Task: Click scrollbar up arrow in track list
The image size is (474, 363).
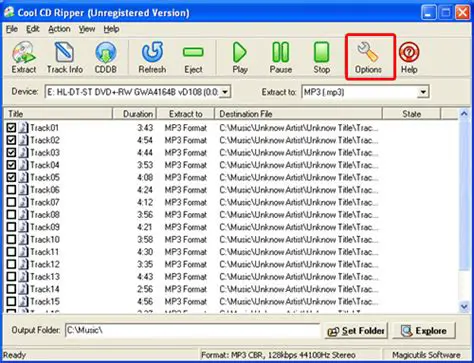Action: (x=464, y=114)
